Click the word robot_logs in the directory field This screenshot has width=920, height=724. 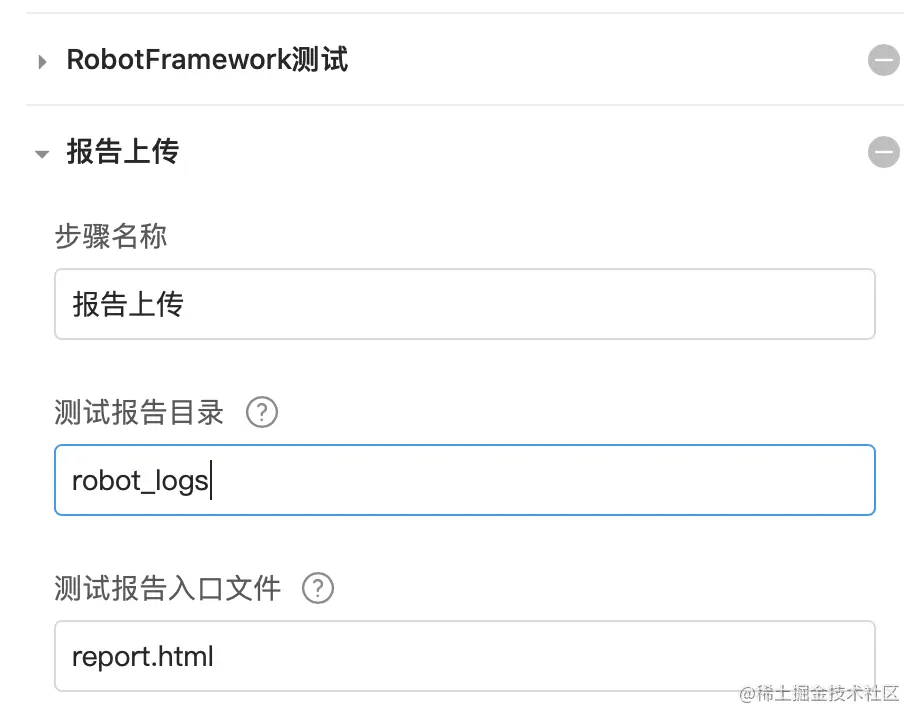[140, 481]
